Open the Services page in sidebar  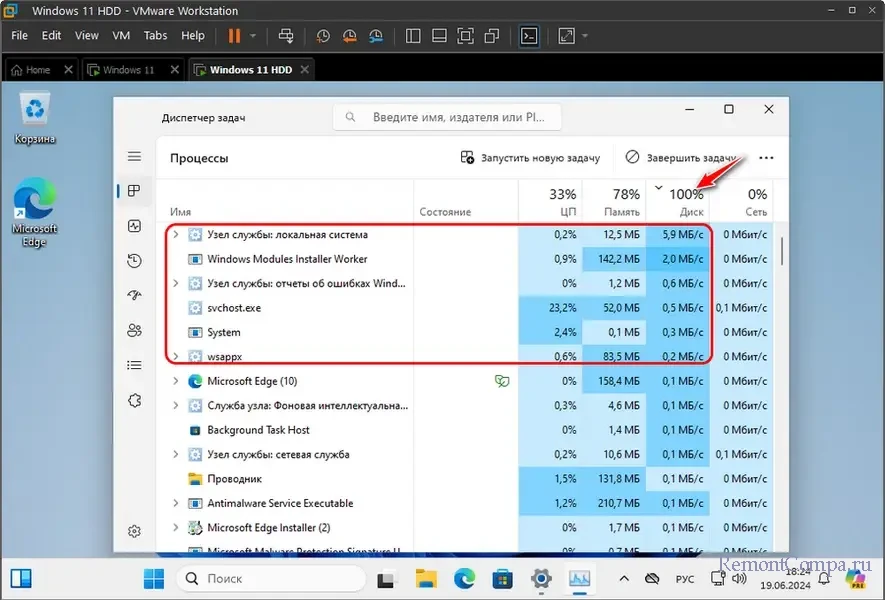pos(134,400)
